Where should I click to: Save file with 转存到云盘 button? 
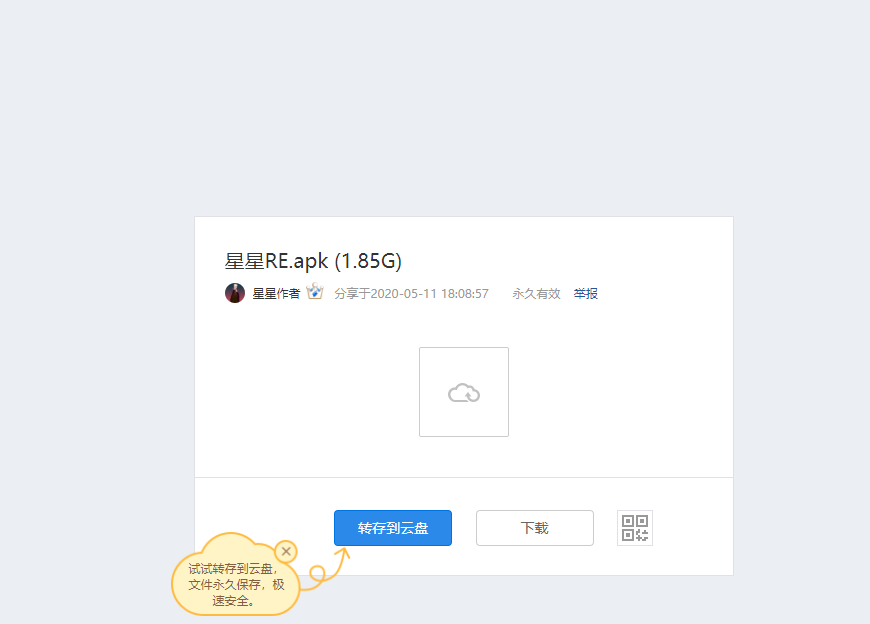tap(393, 528)
